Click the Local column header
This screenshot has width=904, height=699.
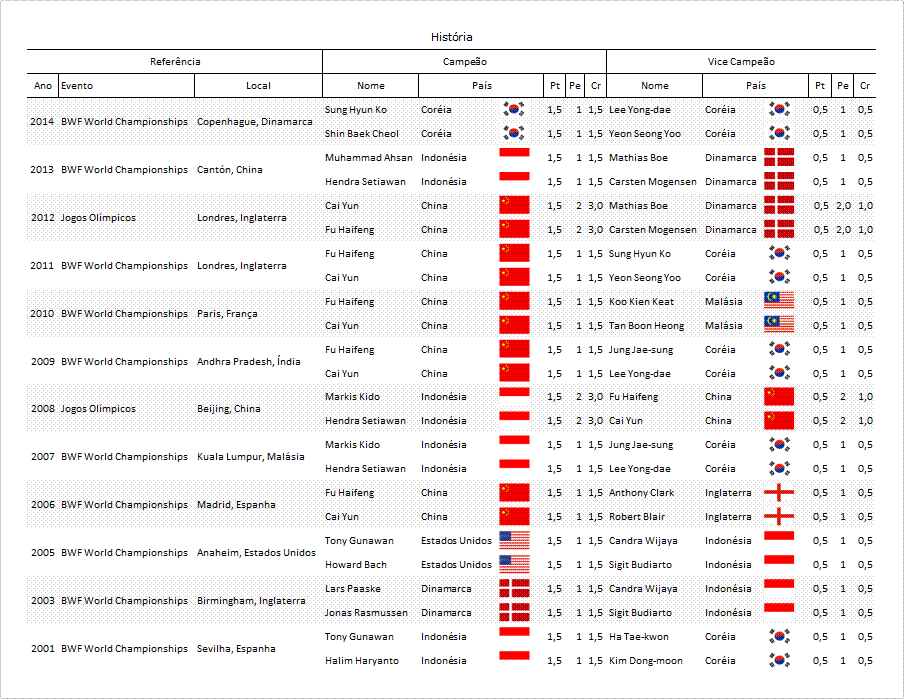(x=258, y=85)
